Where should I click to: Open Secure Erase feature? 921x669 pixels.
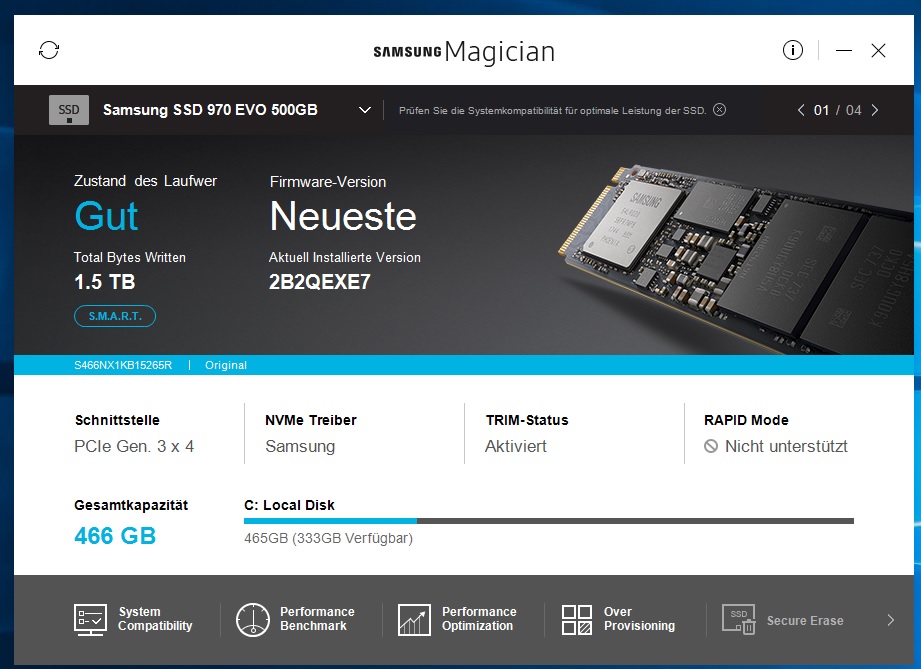pyautogui.click(x=782, y=620)
